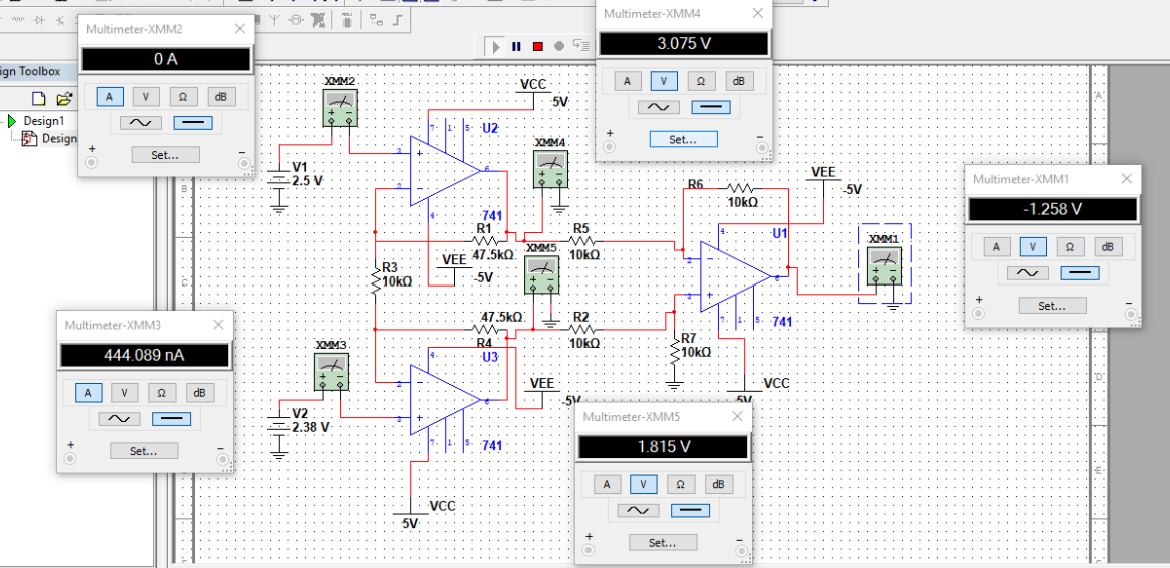Screen dimensions: 1170x568
Task: Select the XMM4 multimeter instrument on schematic
Action: [x=550, y=168]
